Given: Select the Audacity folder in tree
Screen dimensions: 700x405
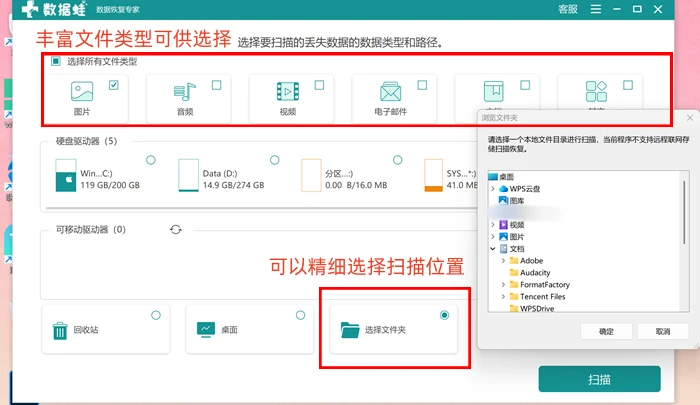Looking at the screenshot, I should tap(535, 272).
